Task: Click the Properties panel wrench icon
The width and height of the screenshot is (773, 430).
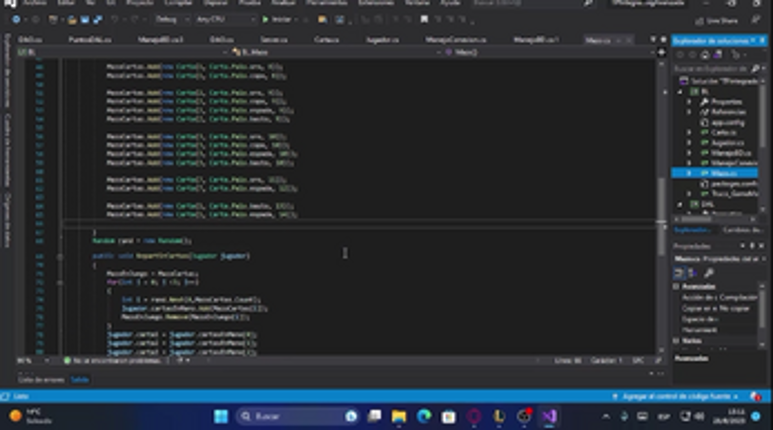Action: (708, 273)
